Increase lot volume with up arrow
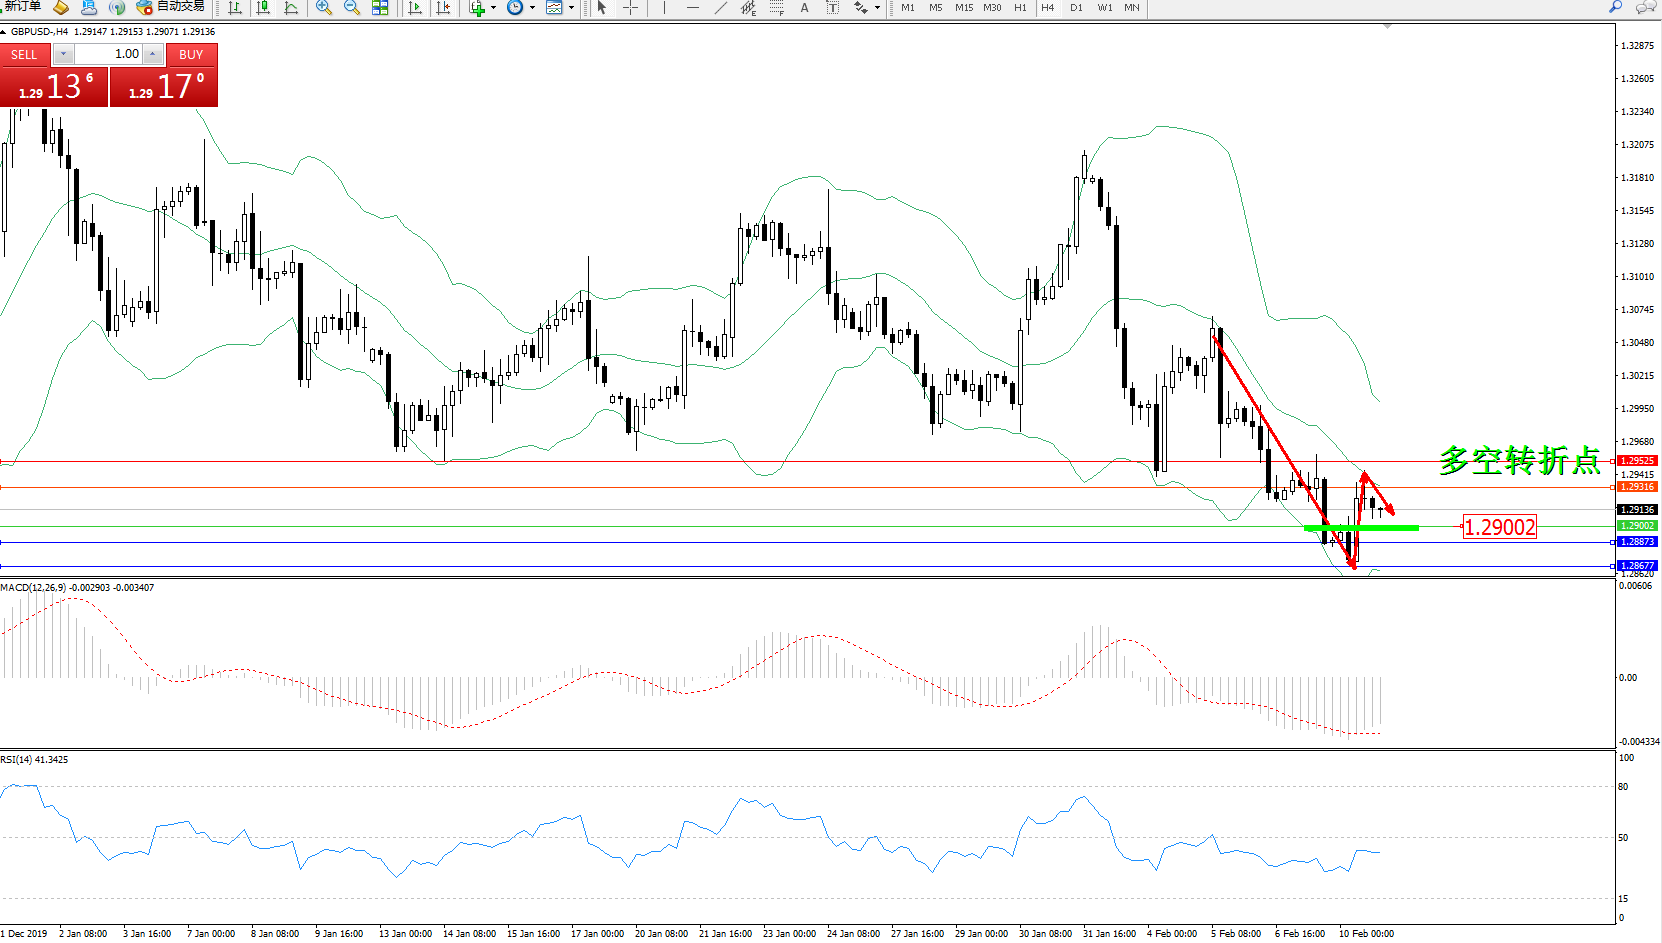This screenshot has height=943, width=1662. 153,54
